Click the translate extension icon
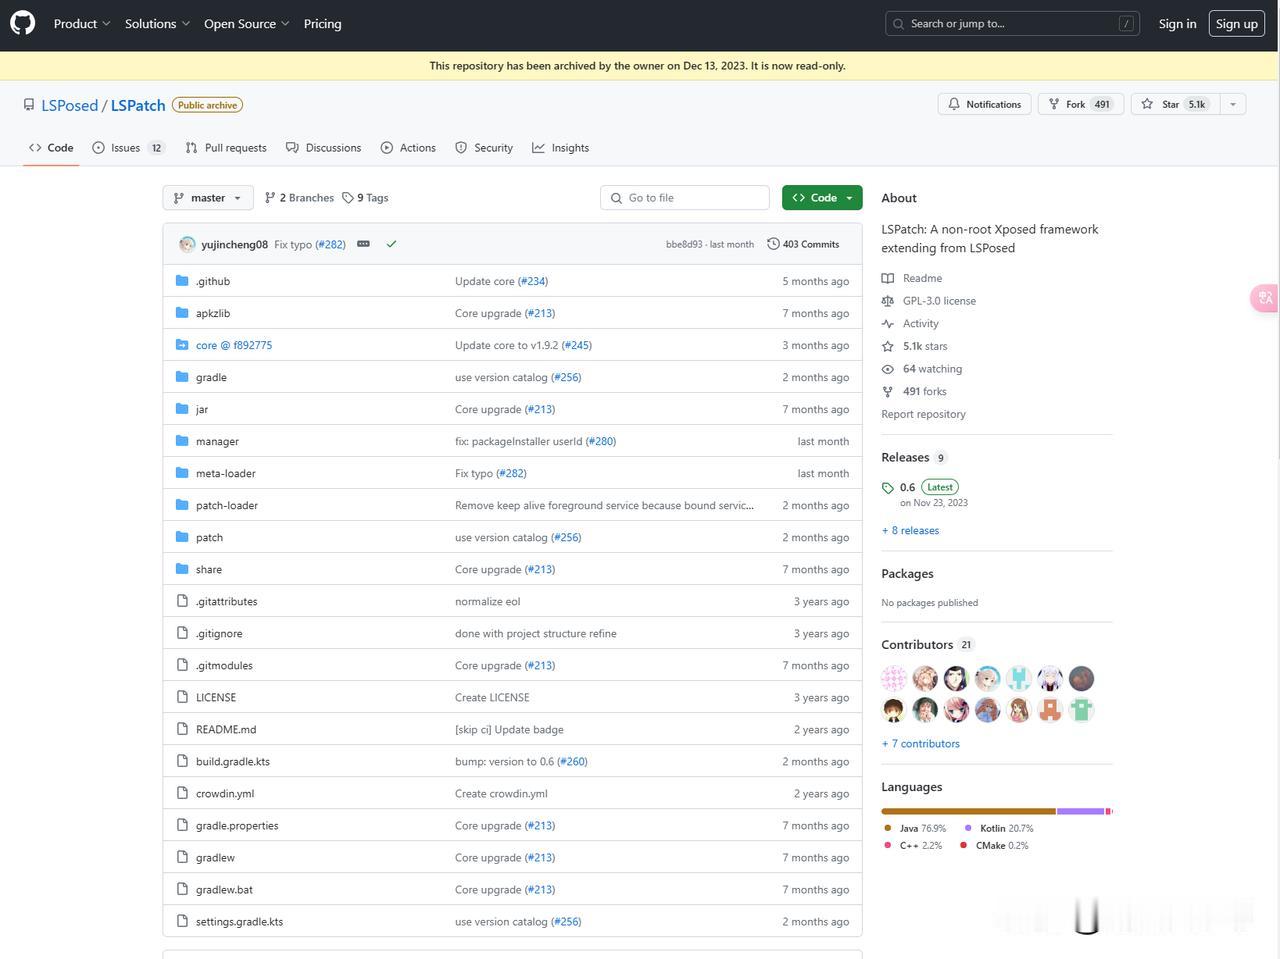 [1265, 298]
